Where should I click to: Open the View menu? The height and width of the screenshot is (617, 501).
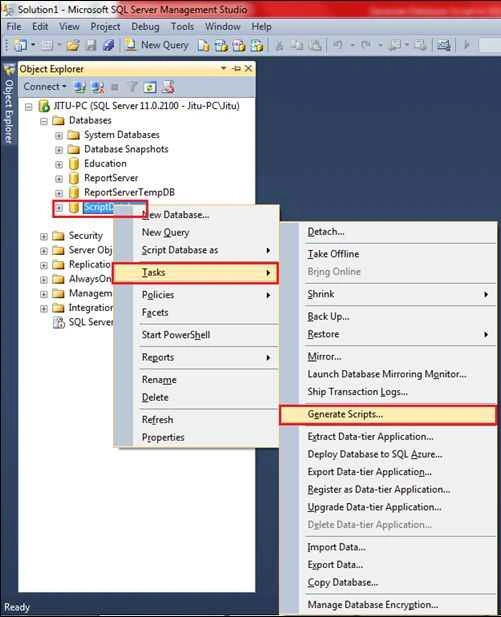(x=69, y=27)
